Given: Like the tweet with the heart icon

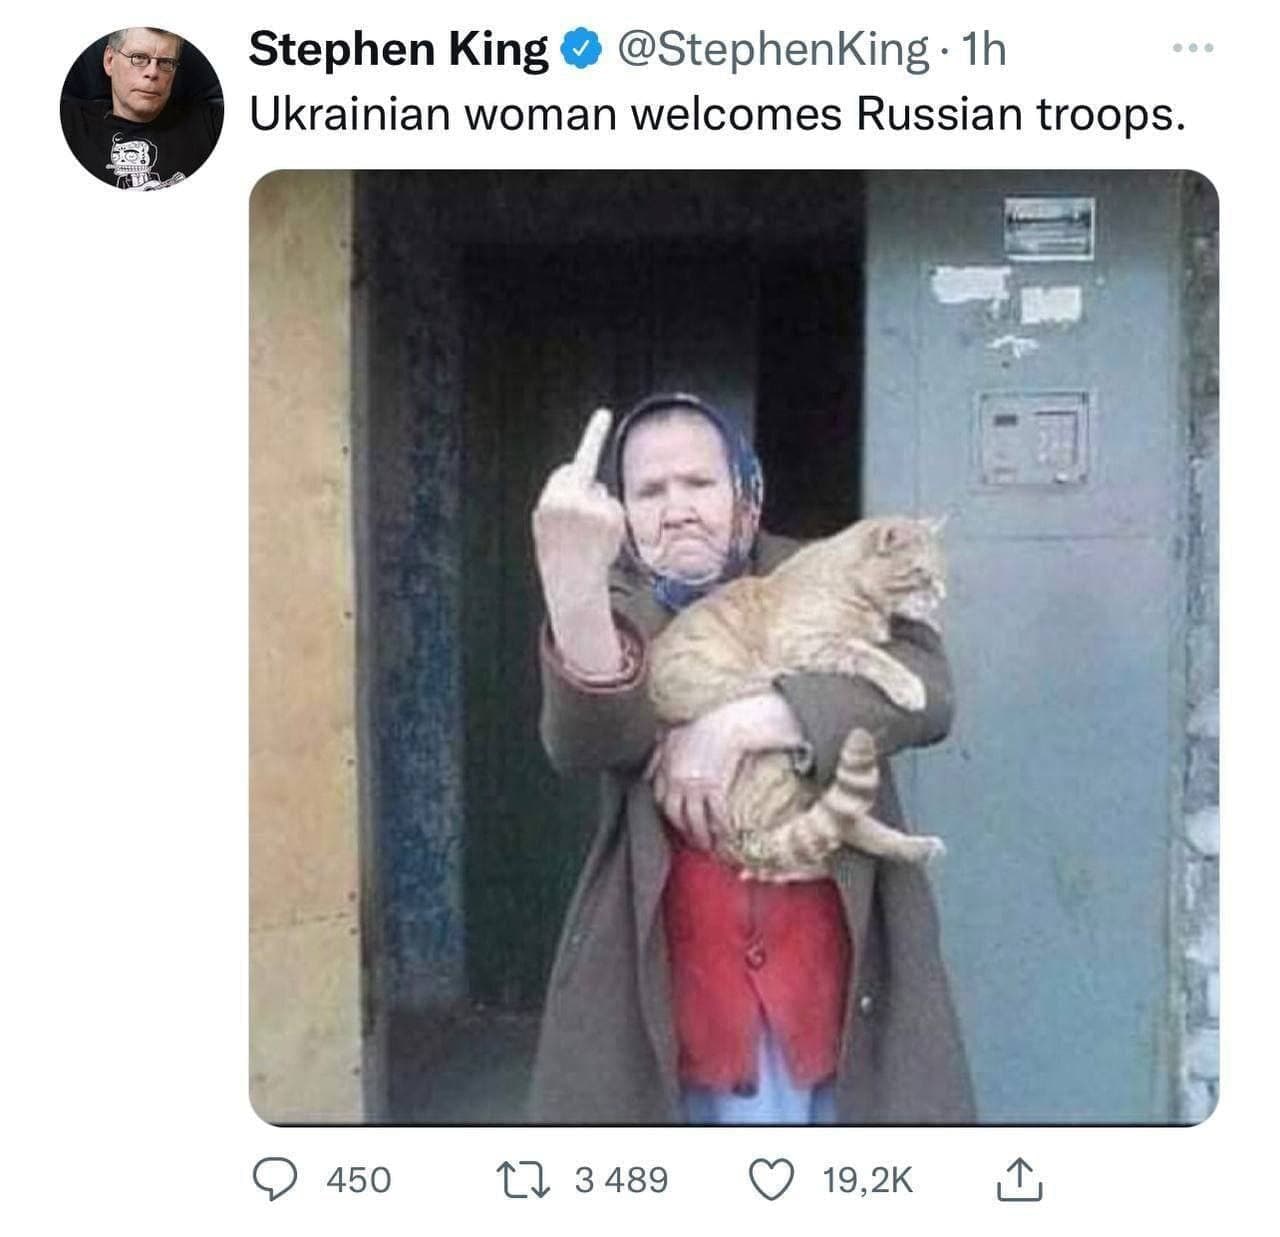Looking at the screenshot, I should coord(772,1180).
